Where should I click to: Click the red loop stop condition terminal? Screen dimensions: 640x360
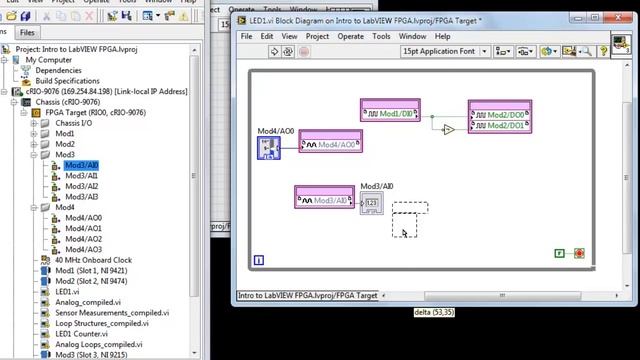tap(579, 253)
